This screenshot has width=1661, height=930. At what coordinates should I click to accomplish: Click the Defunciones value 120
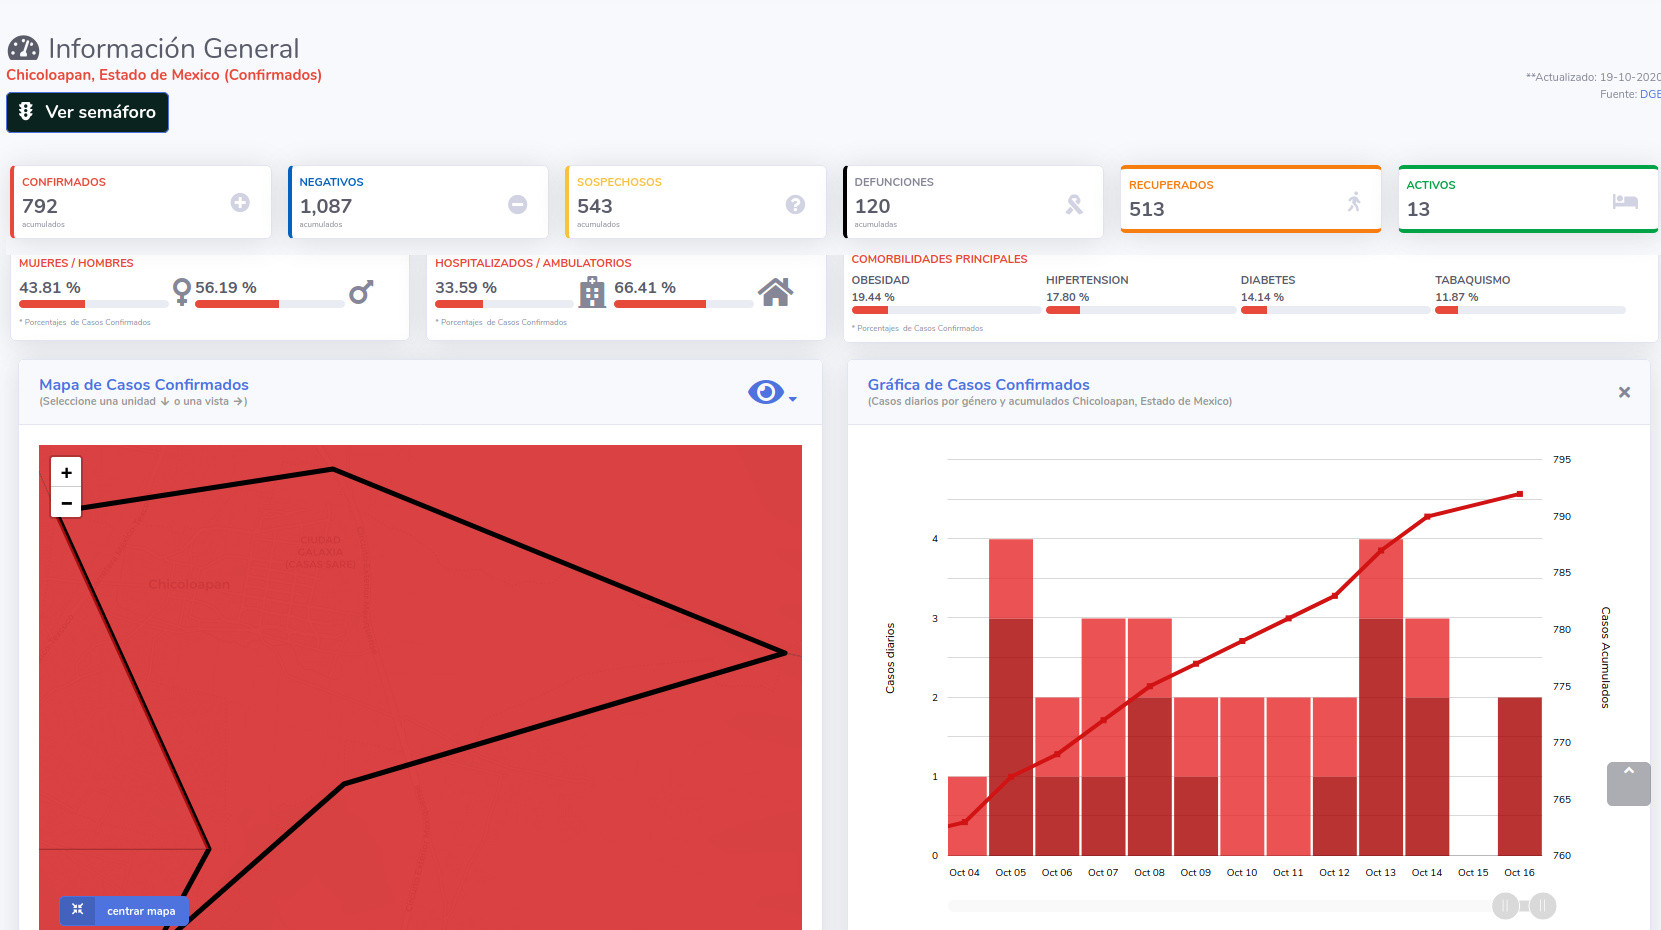click(x=872, y=206)
